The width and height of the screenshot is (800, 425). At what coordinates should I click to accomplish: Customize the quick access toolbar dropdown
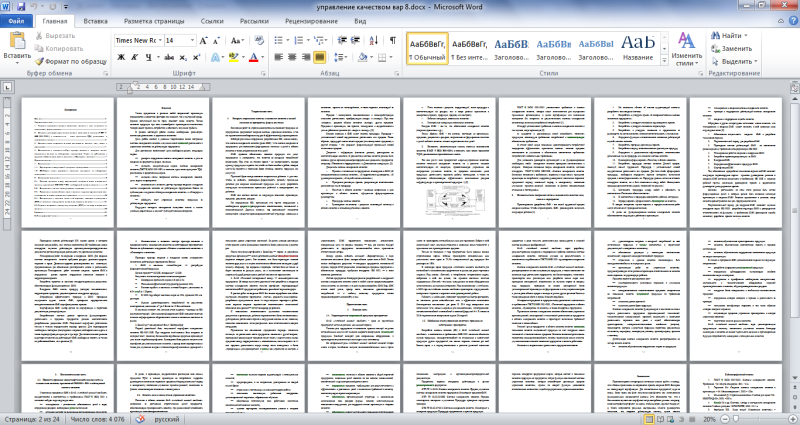(x=66, y=7)
